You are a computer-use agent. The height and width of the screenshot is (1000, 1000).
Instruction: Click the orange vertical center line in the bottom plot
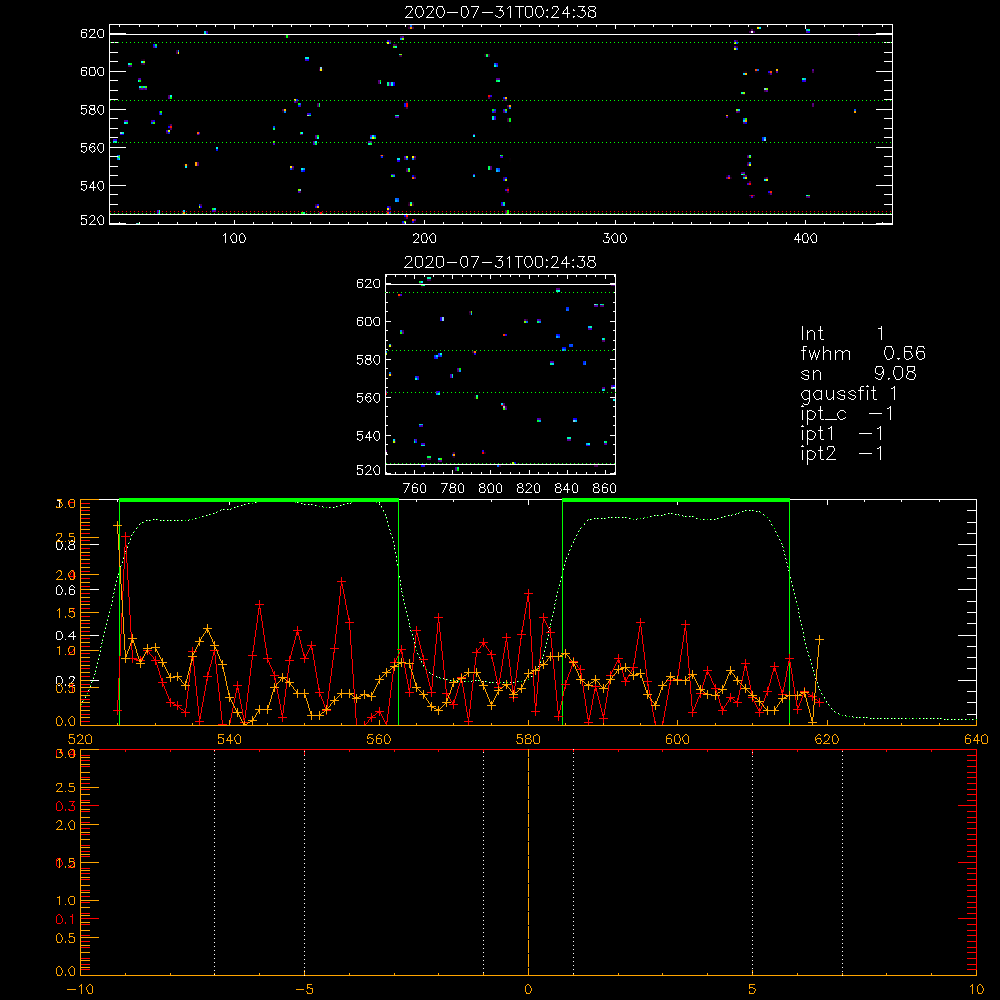pyautogui.click(x=528, y=862)
